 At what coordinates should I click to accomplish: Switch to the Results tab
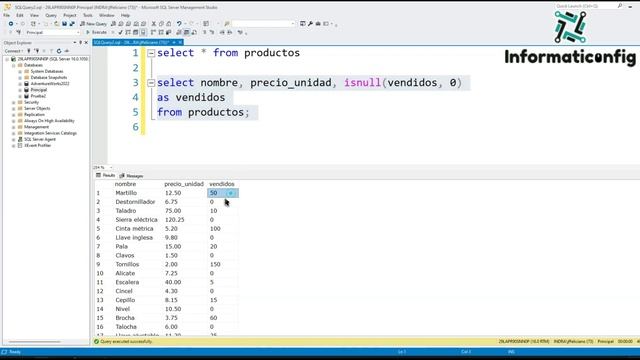[x=106, y=176]
